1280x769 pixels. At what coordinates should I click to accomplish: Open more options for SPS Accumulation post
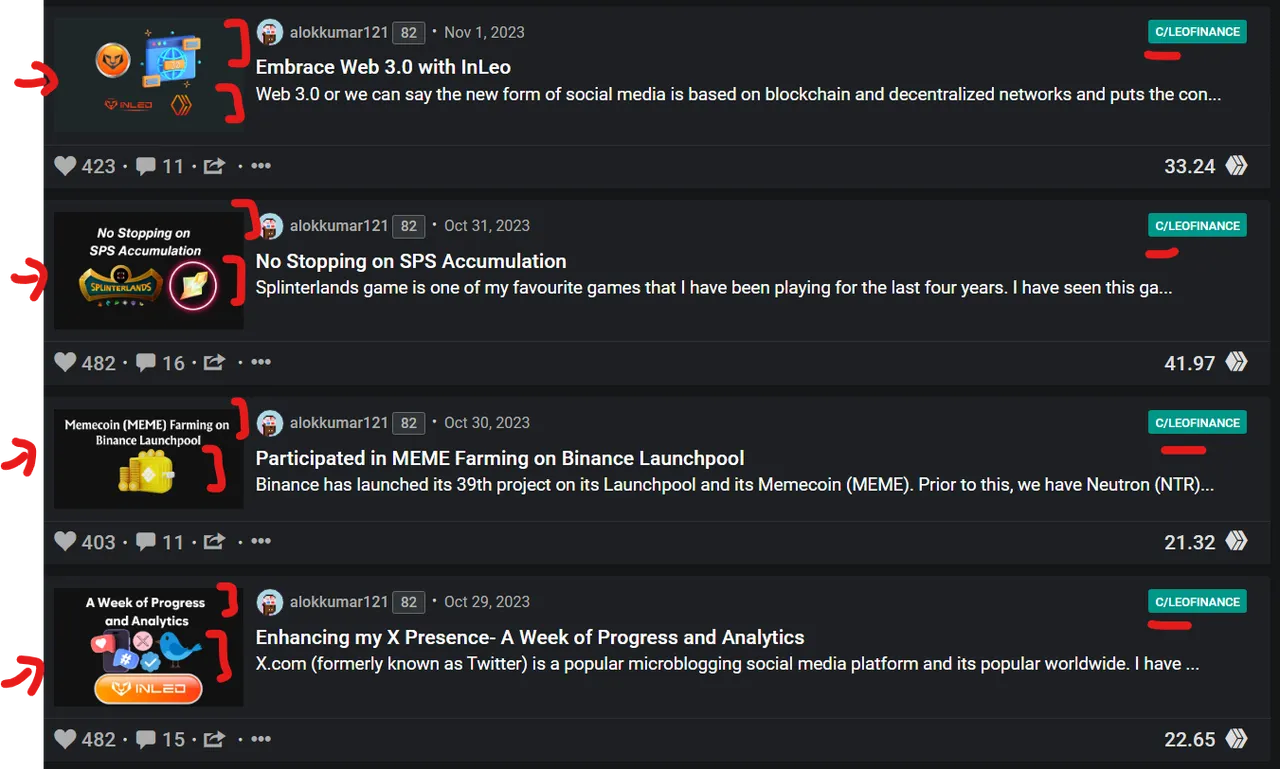point(261,362)
